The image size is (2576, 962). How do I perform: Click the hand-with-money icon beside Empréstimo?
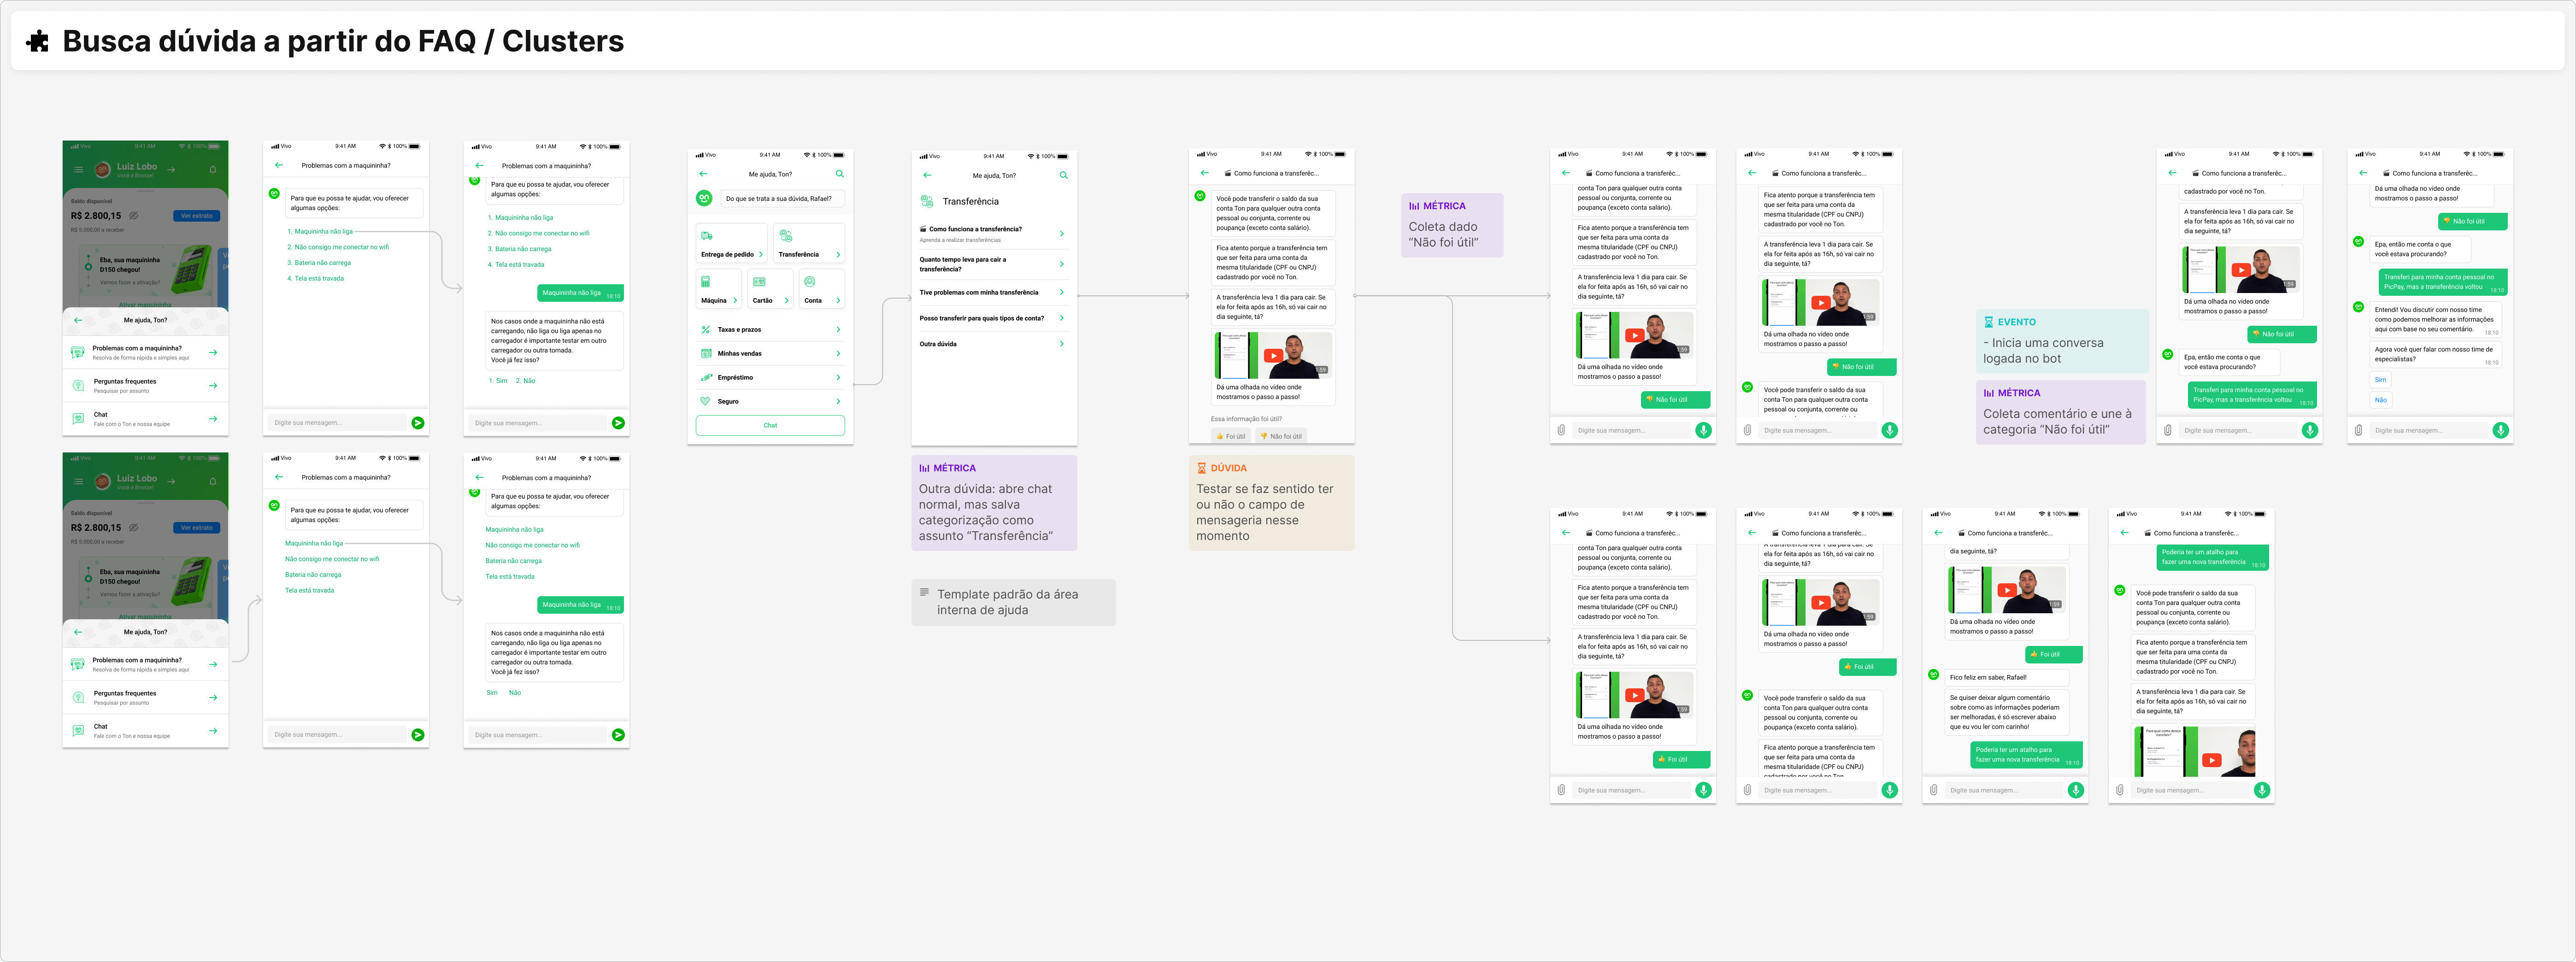706,377
